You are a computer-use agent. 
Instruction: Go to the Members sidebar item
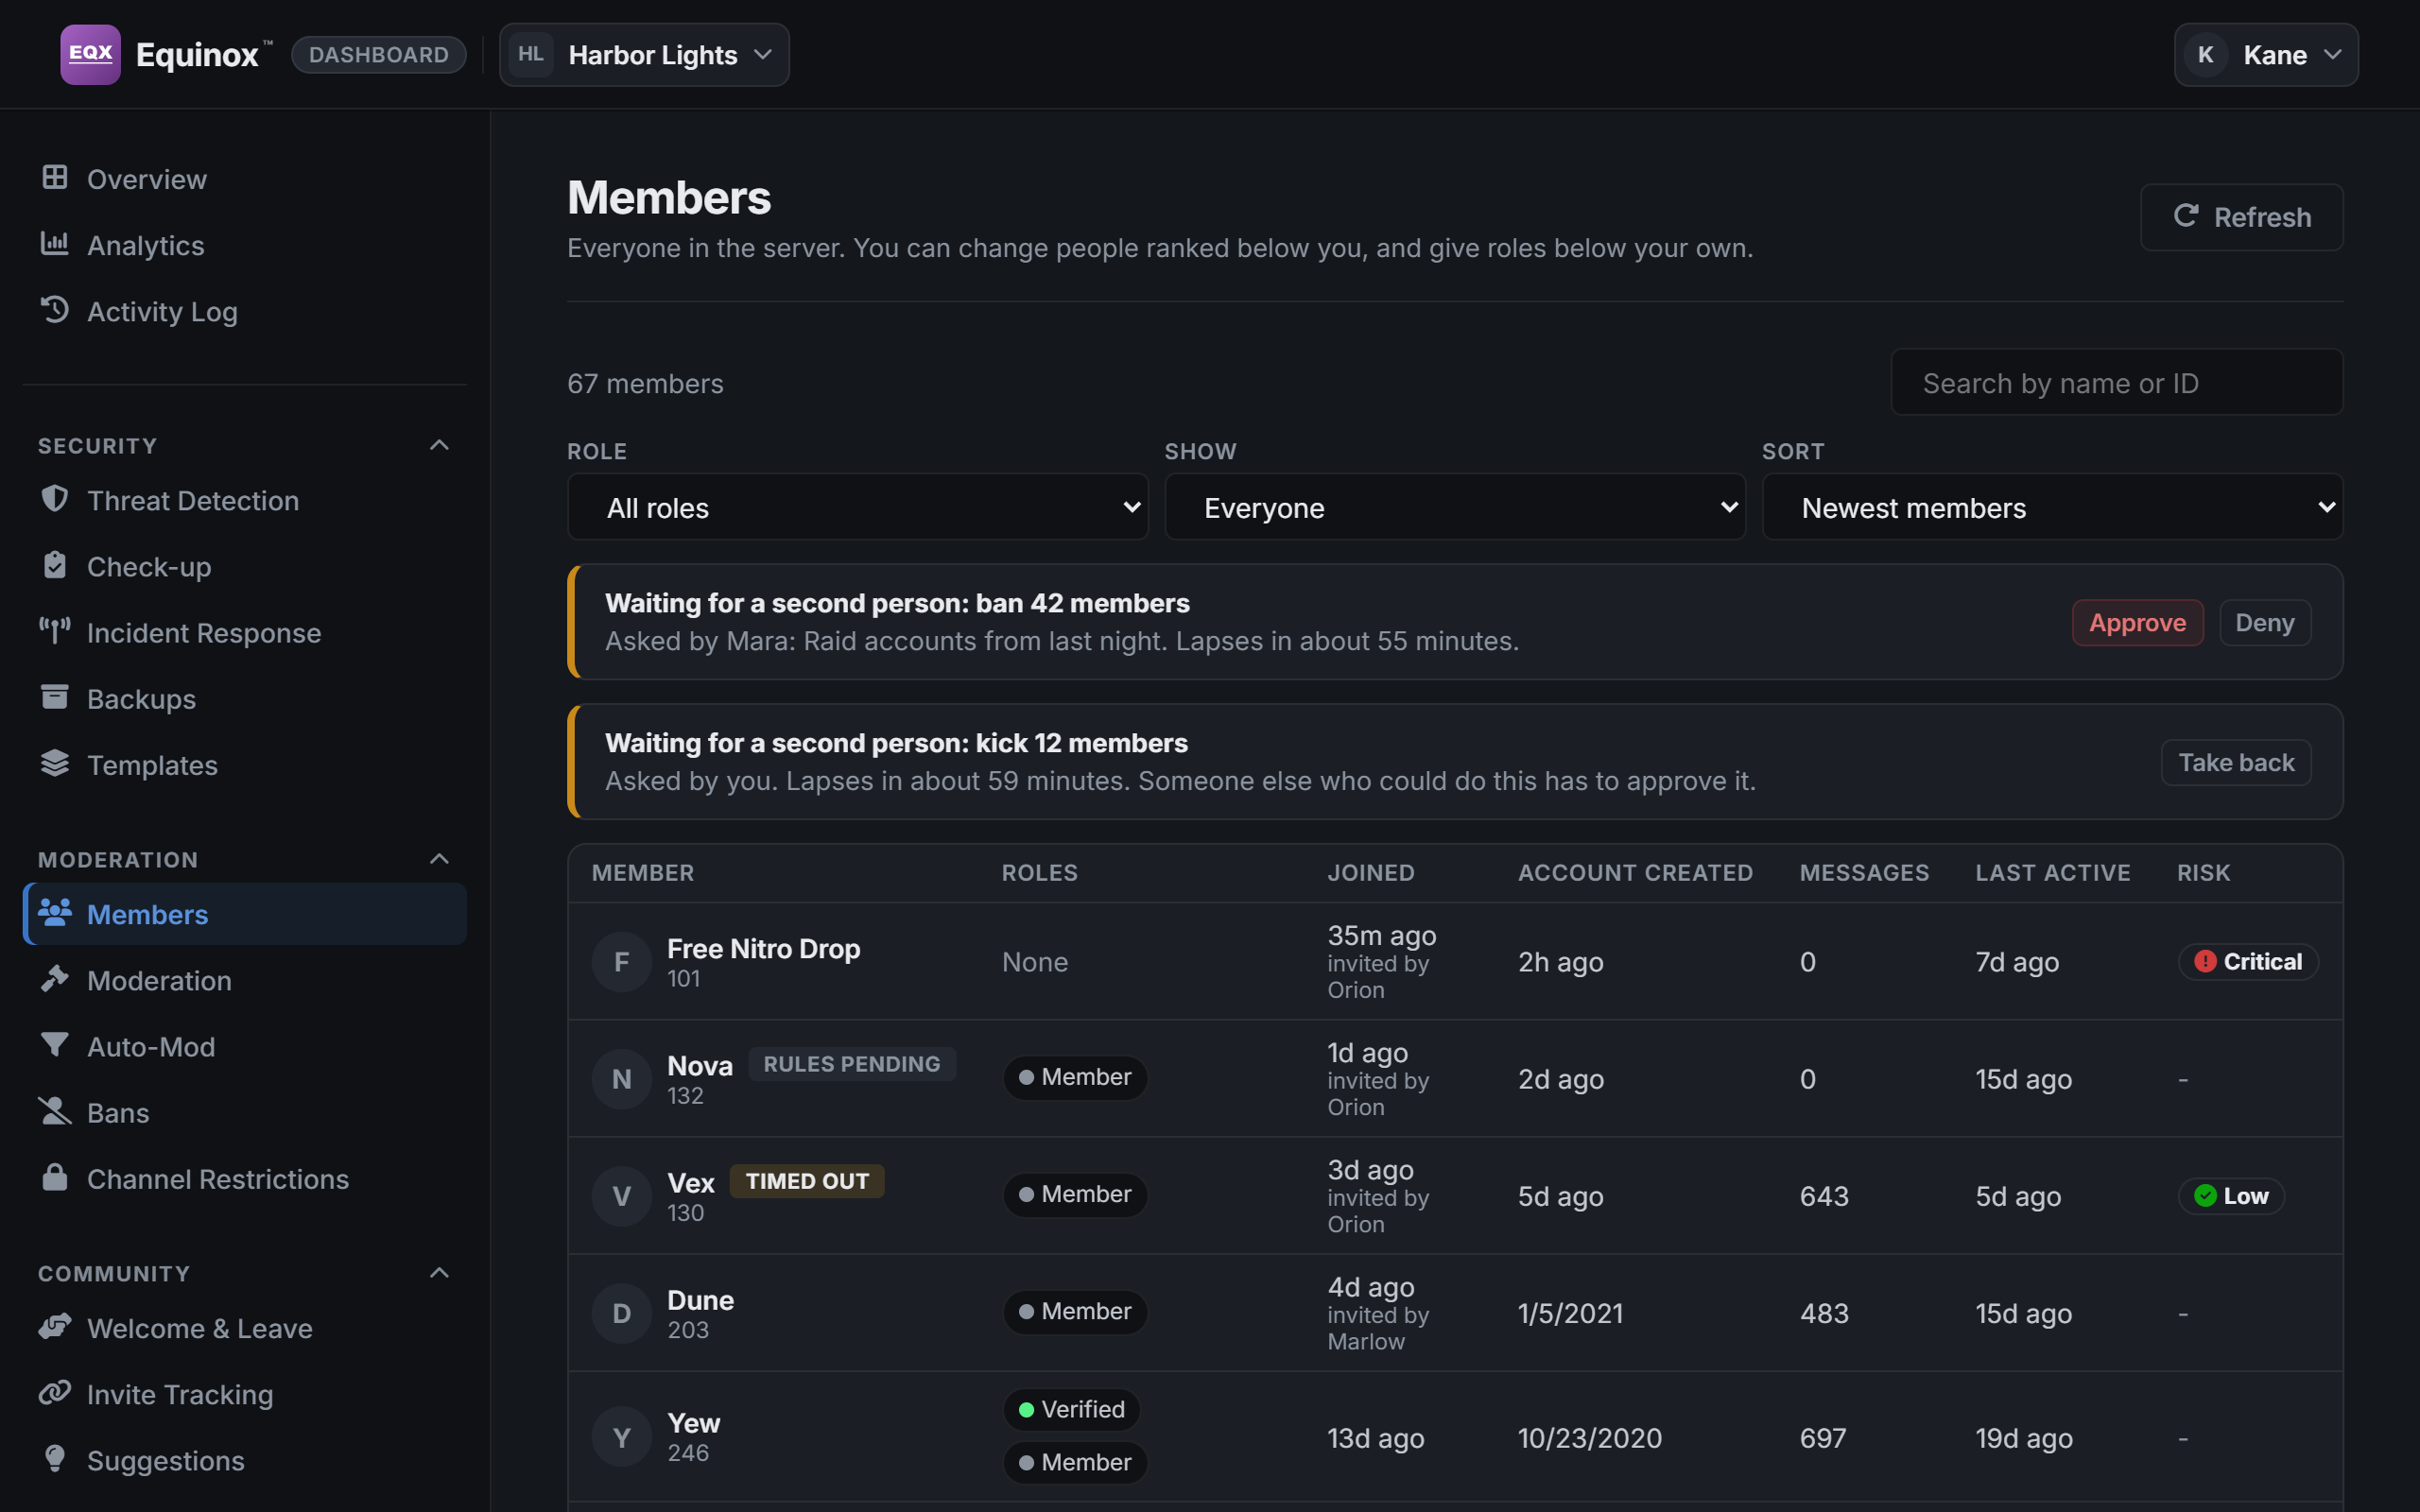point(244,914)
